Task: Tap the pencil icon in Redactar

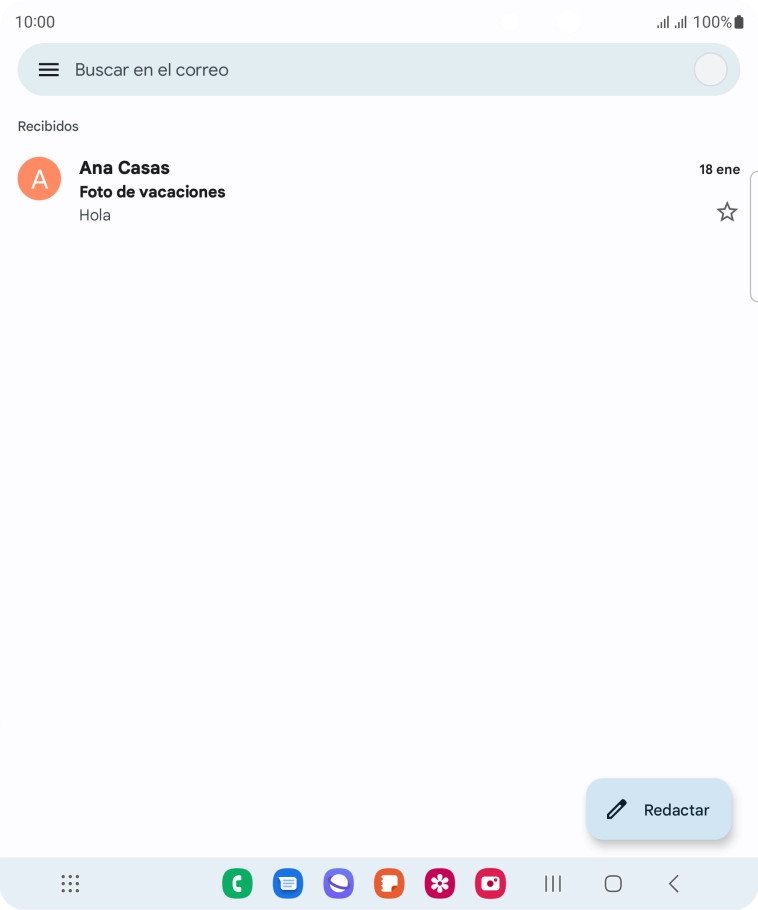Action: click(x=616, y=809)
